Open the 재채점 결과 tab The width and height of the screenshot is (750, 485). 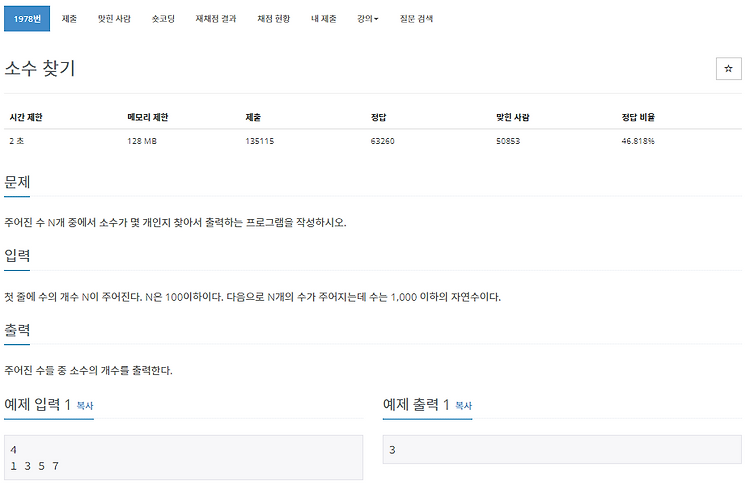(x=216, y=19)
